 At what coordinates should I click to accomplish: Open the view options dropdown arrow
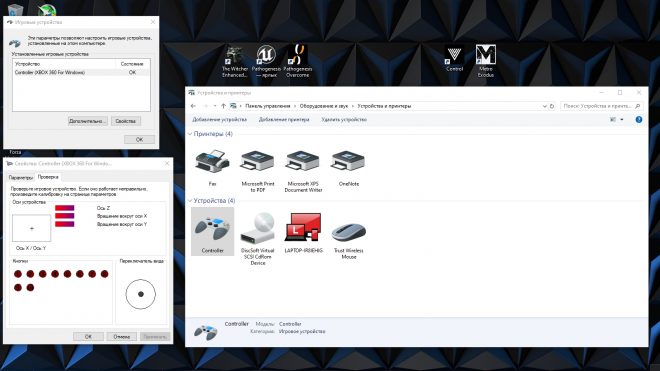(622, 120)
